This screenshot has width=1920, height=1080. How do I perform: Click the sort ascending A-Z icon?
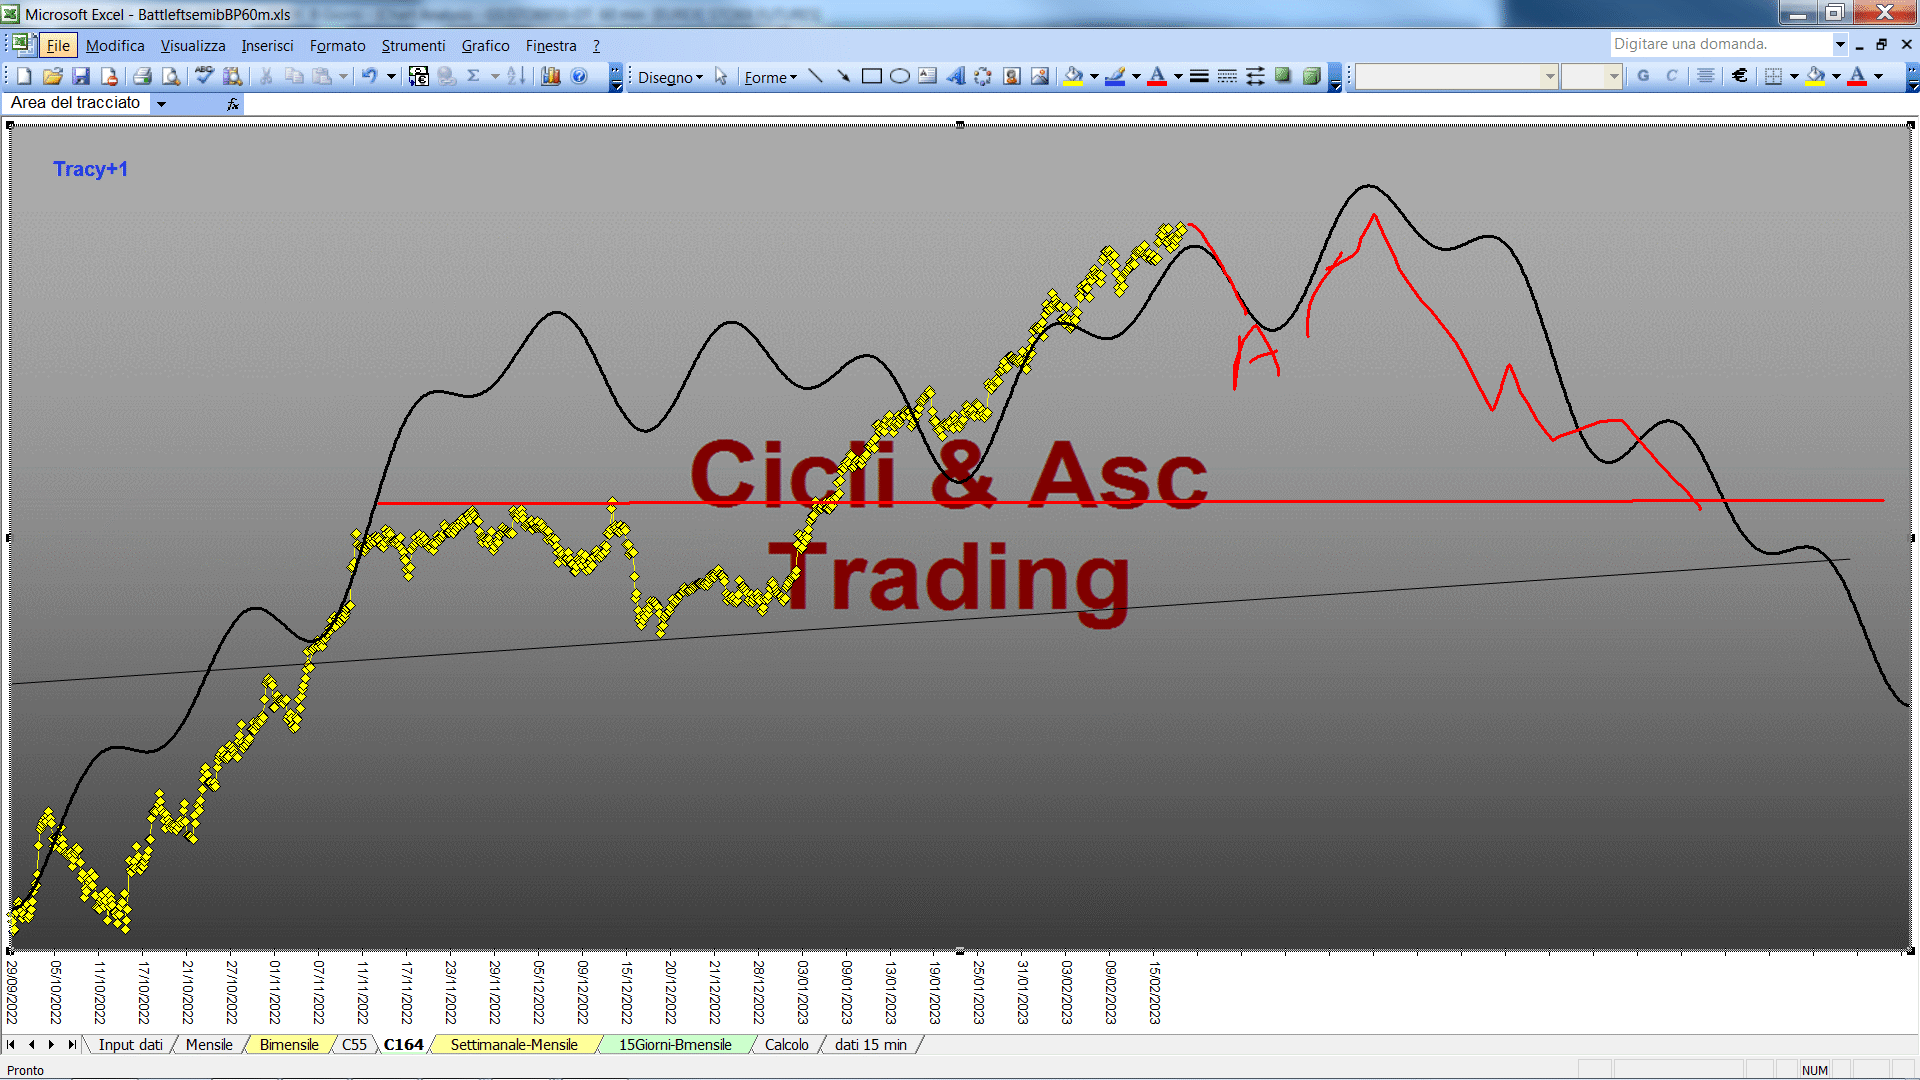[516, 76]
